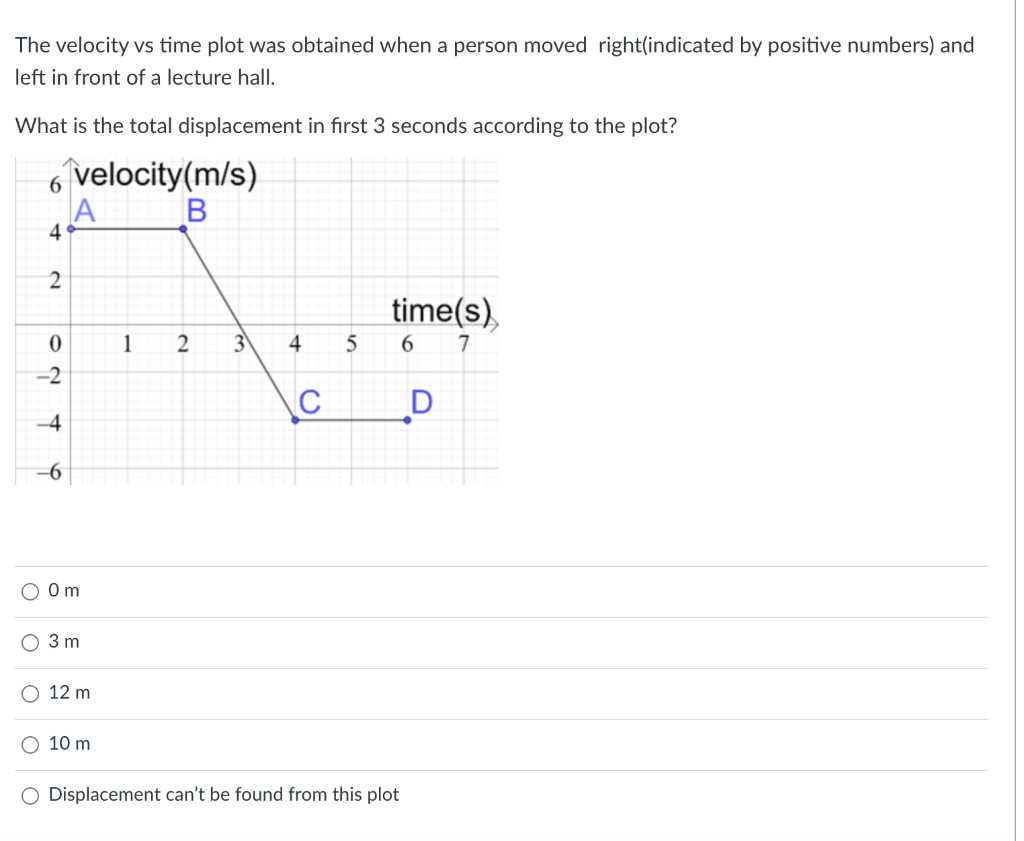Click the 3 m answer label text
The height and width of the screenshot is (841, 1024).
pyautogui.click(x=64, y=642)
